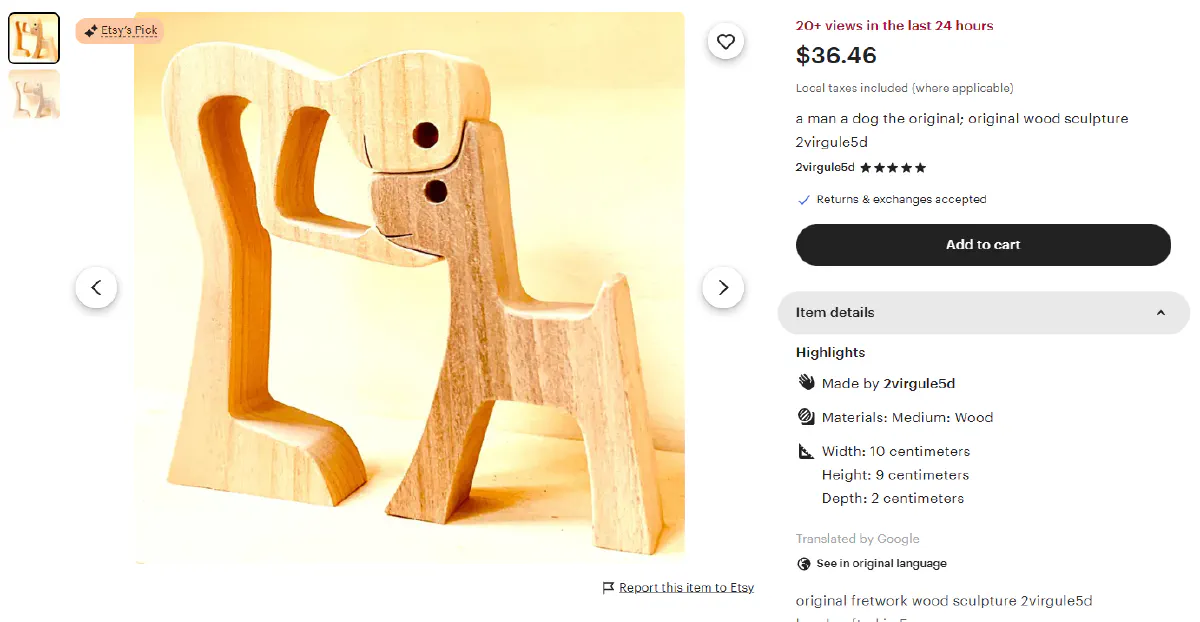The width and height of the screenshot is (1200, 622).
Task: Click the Materials icon in Highlights
Action: coord(805,416)
